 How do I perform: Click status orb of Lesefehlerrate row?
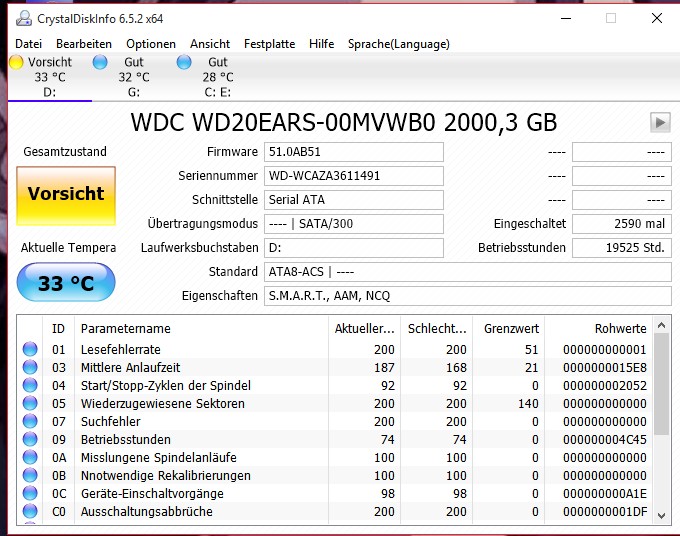[x=30, y=349]
